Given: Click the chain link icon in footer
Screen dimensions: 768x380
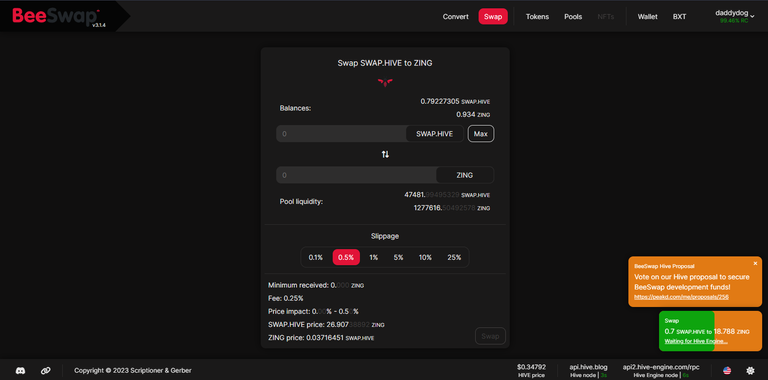Looking at the screenshot, I should coord(46,371).
